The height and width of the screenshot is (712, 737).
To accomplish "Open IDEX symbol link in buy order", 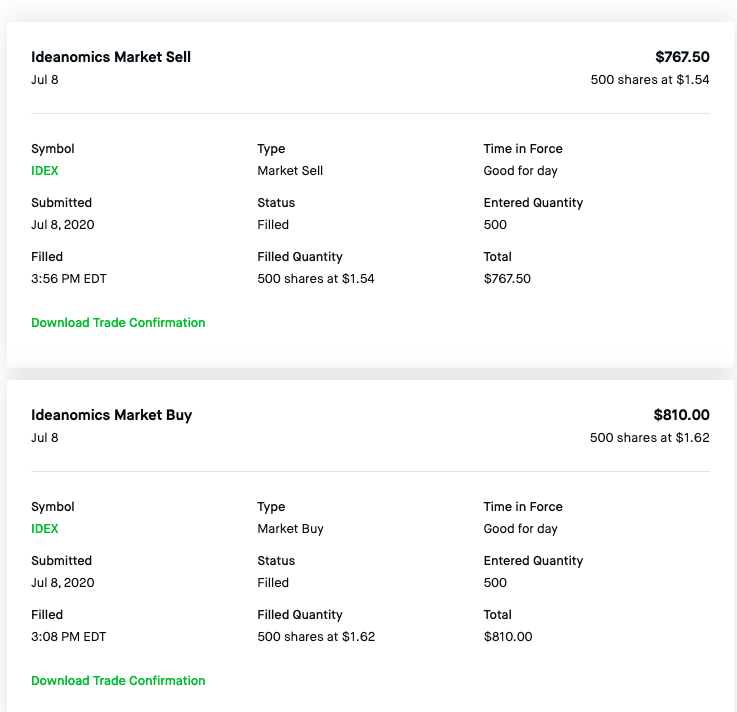I will click(45, 529).
